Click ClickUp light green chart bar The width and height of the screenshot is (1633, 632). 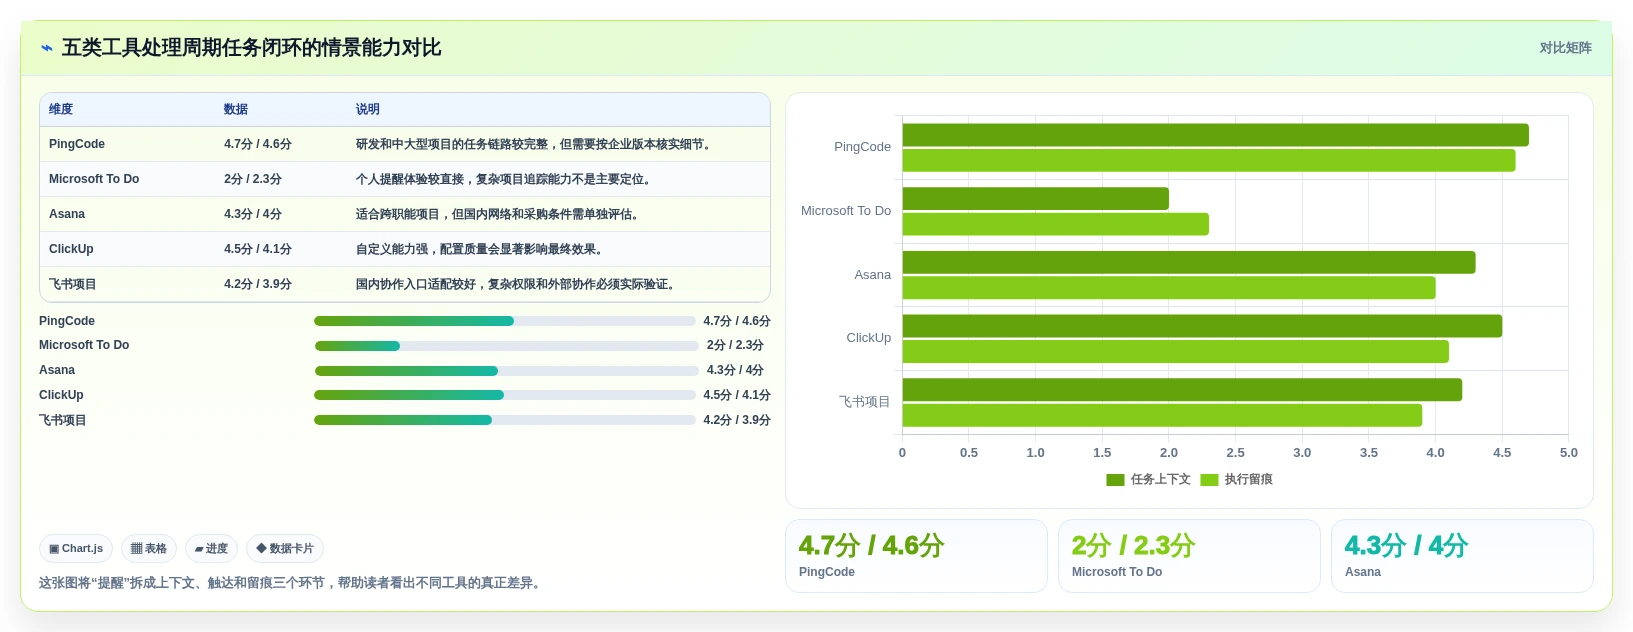coord(1176,351)
